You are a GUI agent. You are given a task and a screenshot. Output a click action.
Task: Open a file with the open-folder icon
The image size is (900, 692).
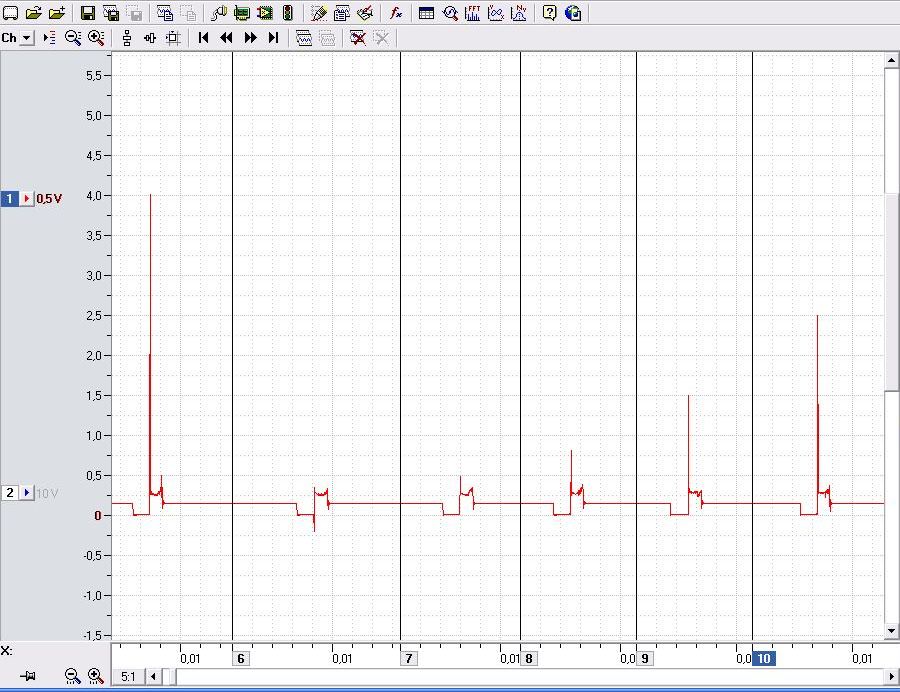[x=34, y=13]
